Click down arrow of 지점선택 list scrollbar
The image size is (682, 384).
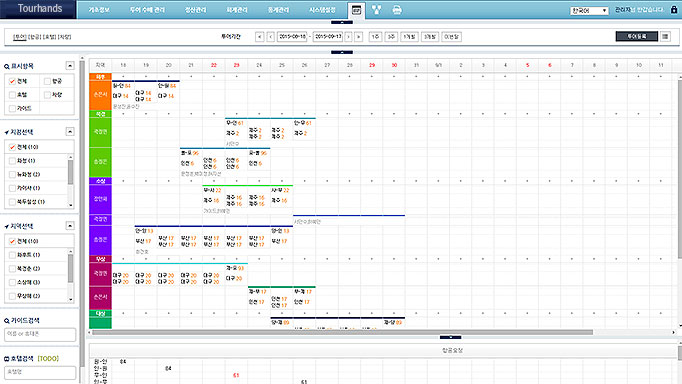click(70, 205)
